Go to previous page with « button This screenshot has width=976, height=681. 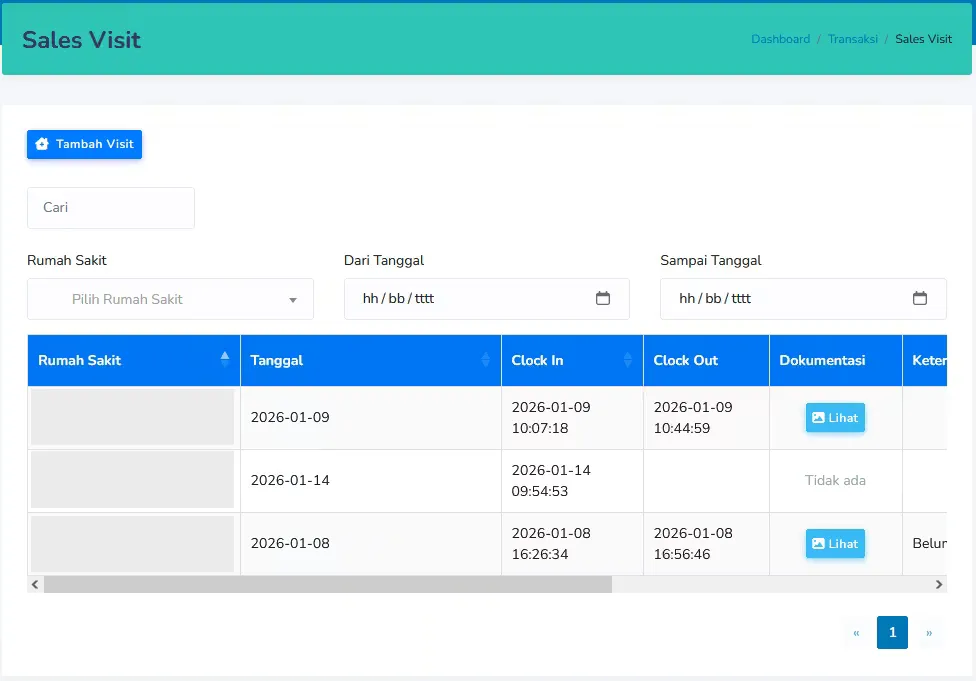[856, 632]
